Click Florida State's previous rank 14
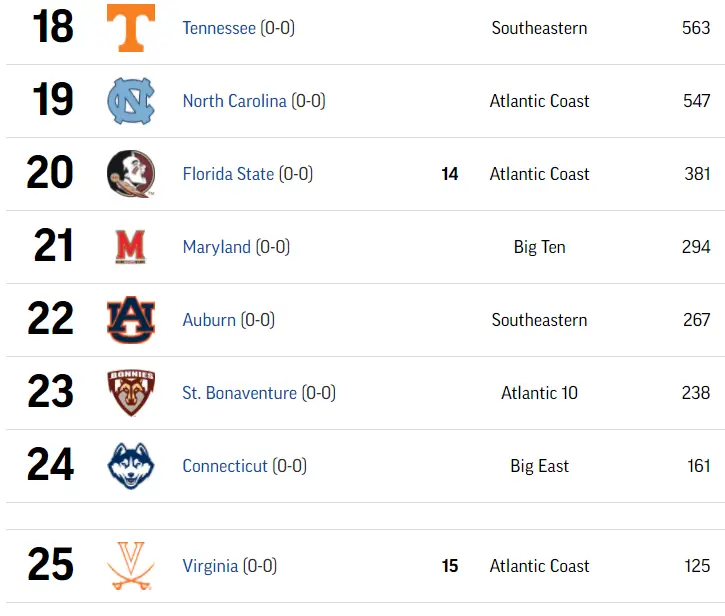 pos(450,174)
